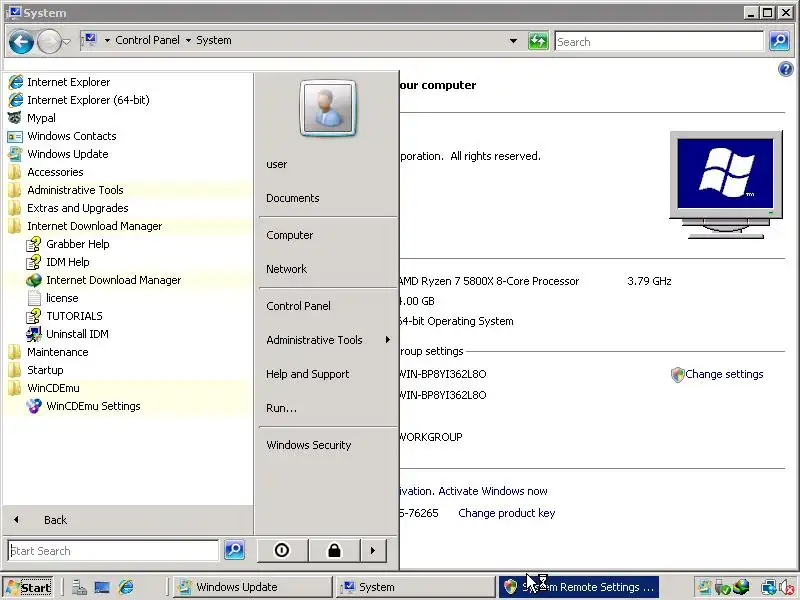
Task: Launch Windows Update from the program list
Action: [67, 154]
